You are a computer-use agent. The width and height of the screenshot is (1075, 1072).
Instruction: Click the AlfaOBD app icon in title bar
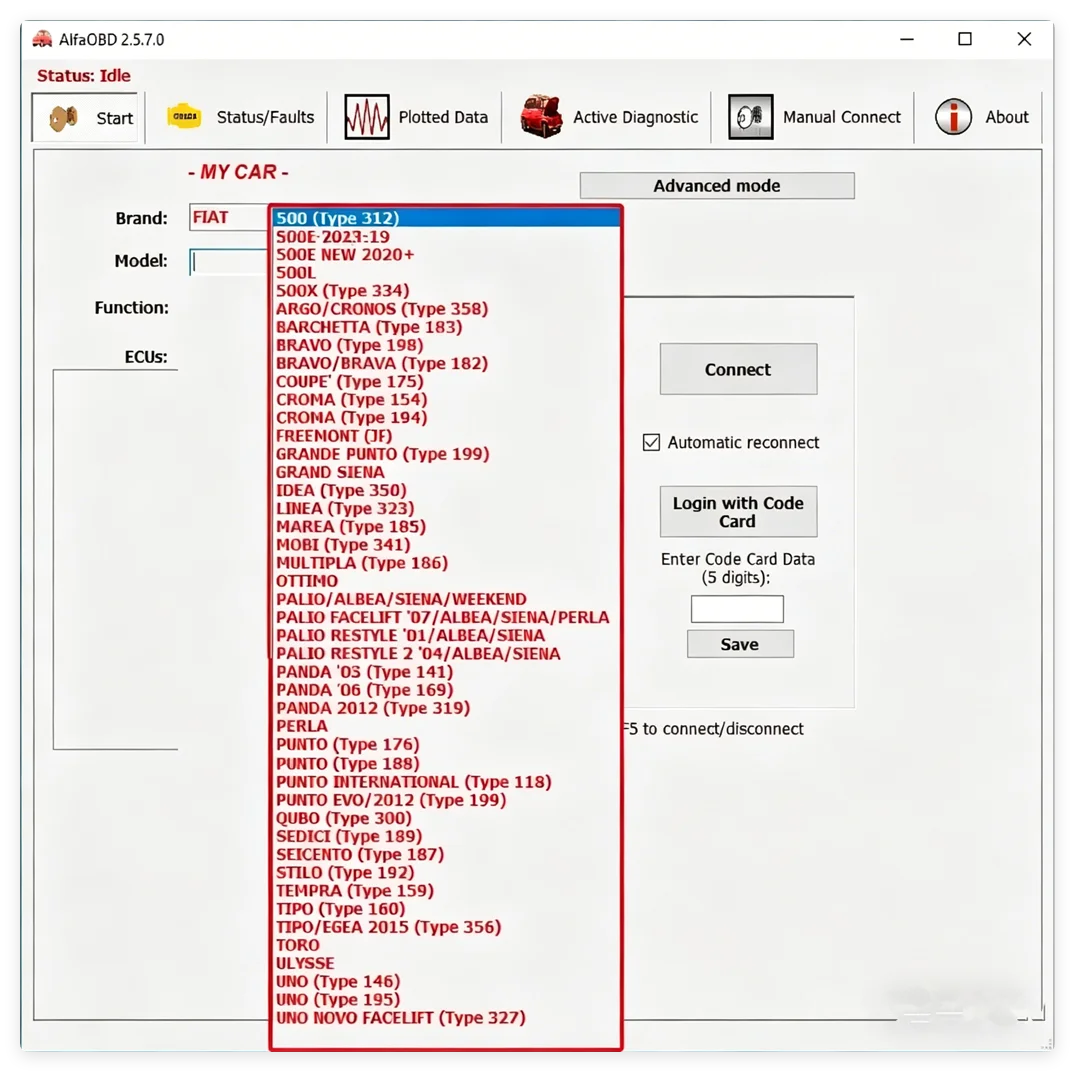[43, 39]
